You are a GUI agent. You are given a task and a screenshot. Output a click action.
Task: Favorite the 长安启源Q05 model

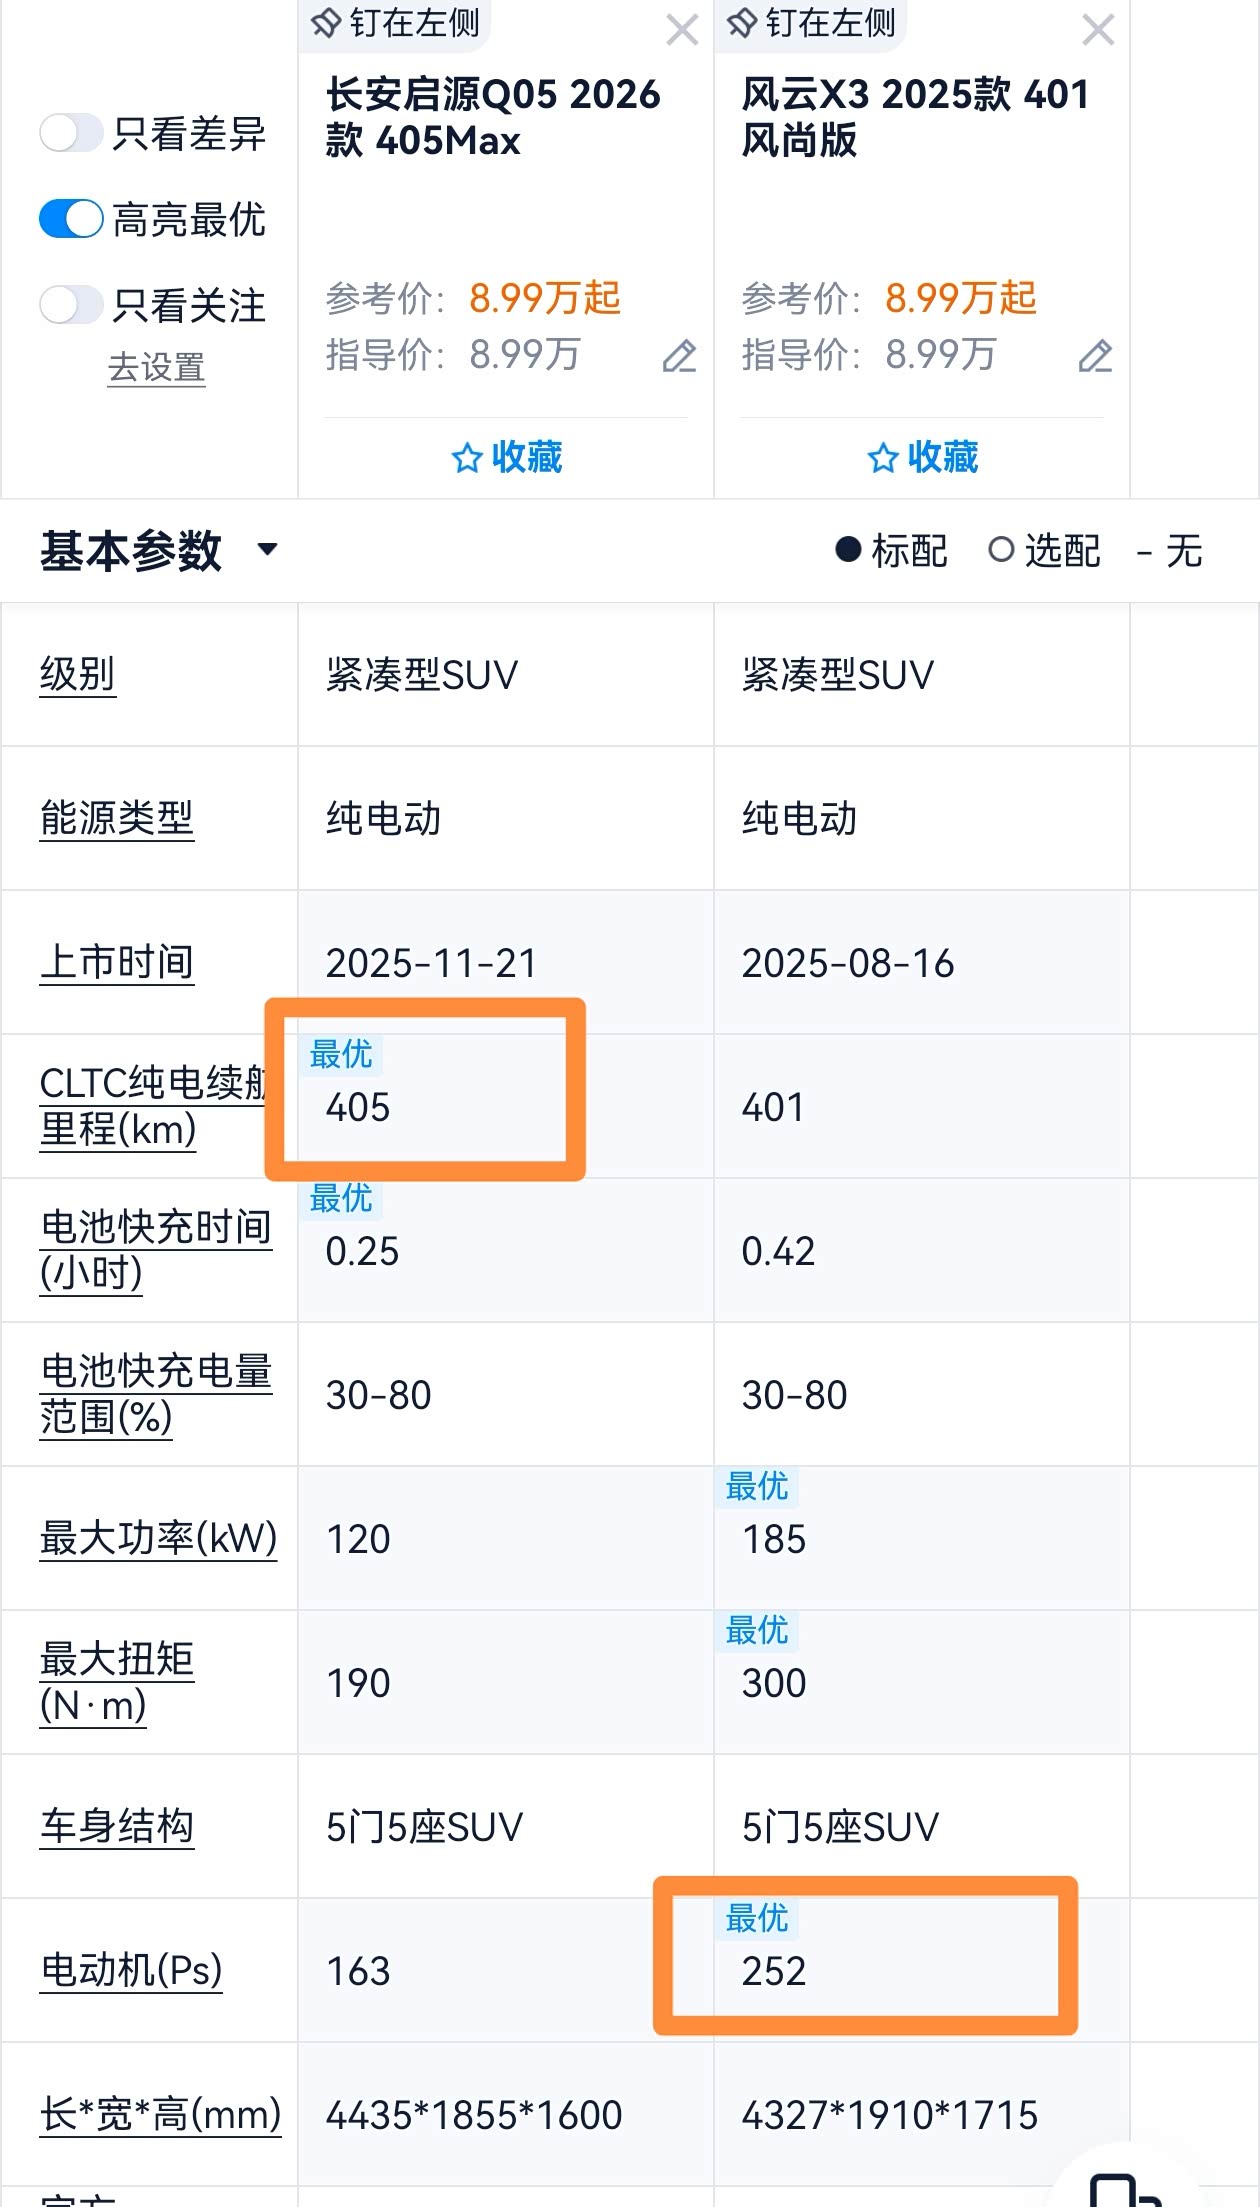pos(506,458)
